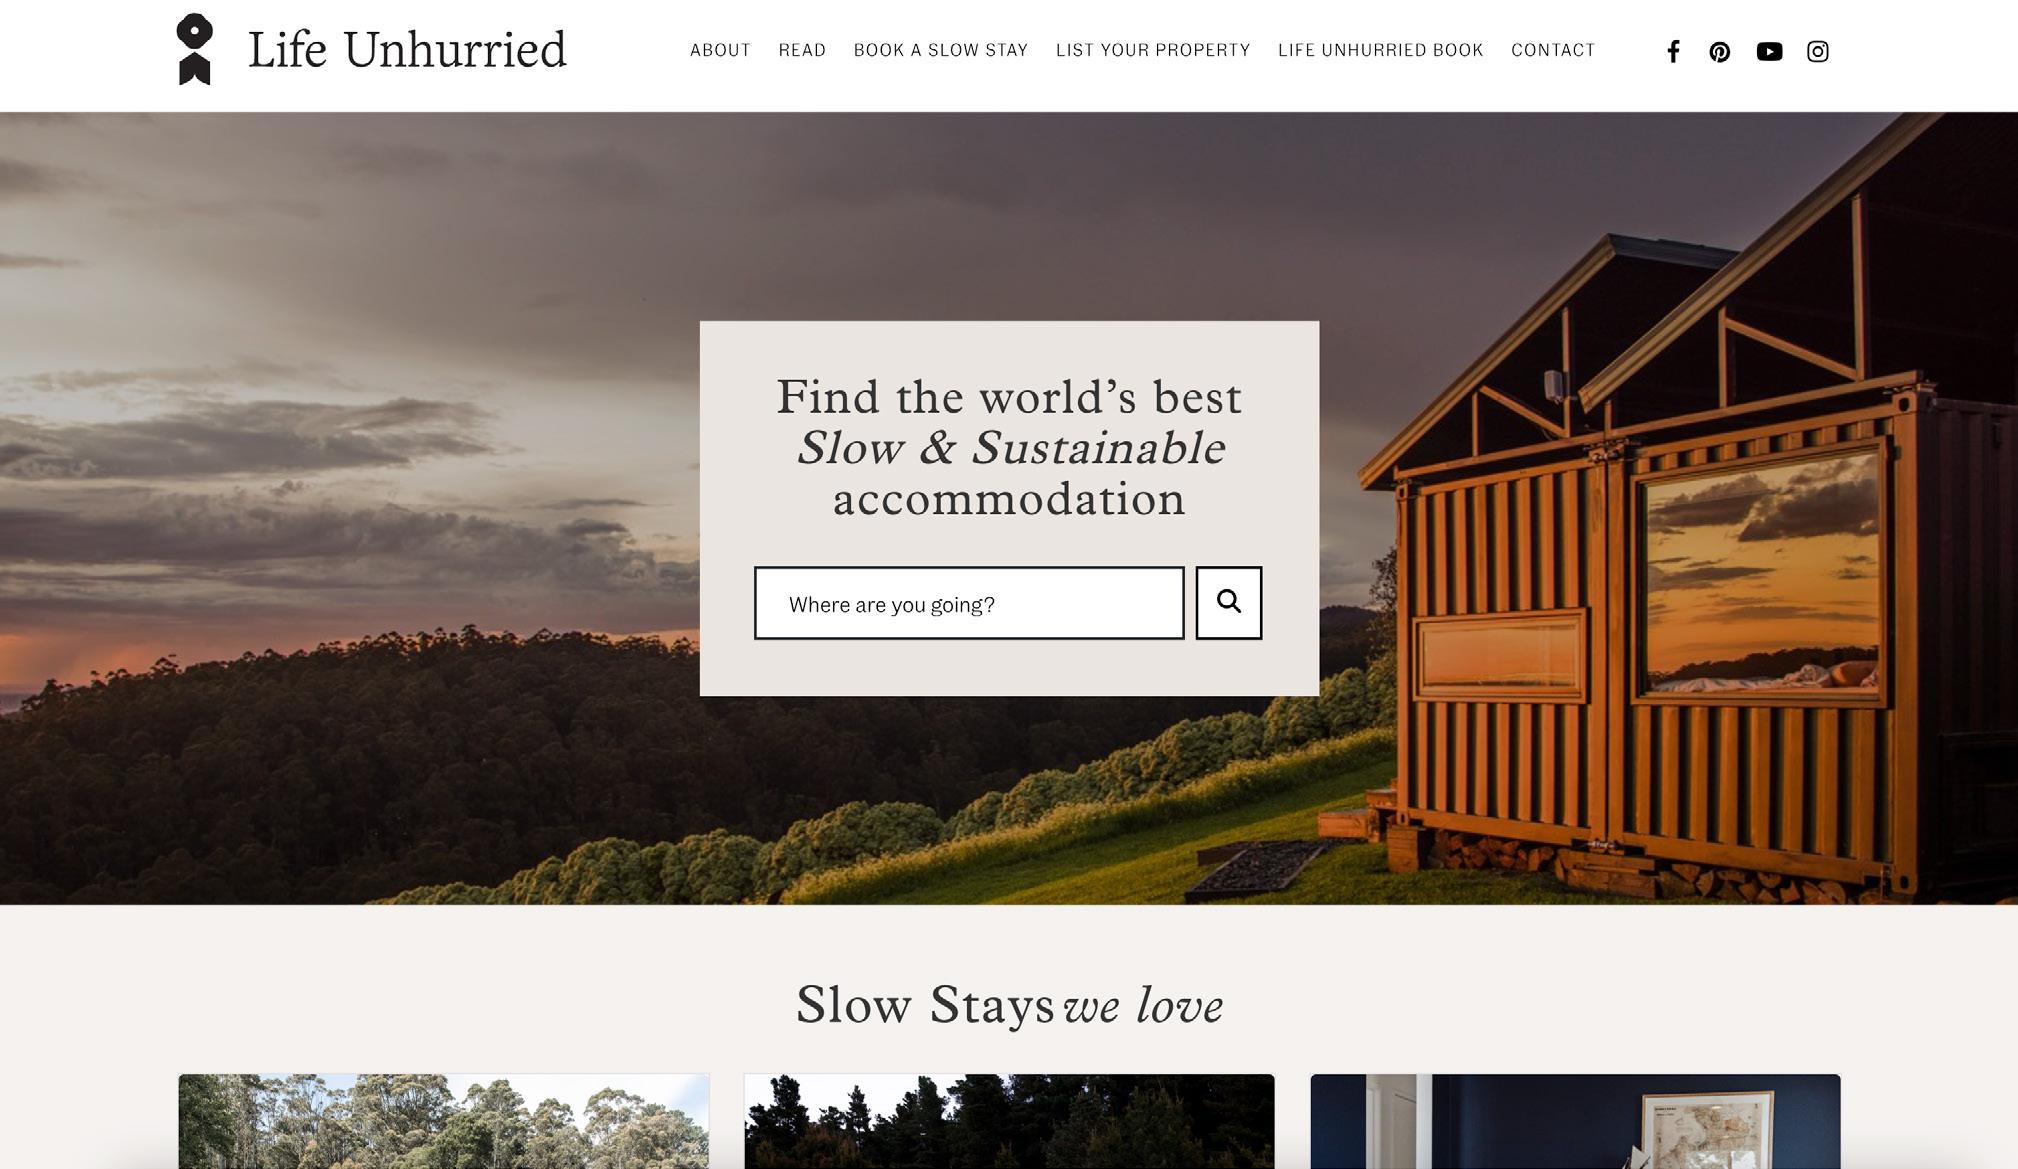Screen dimensions: 2018x1169
Task: Go to the READ section
Action: point(802,50)
